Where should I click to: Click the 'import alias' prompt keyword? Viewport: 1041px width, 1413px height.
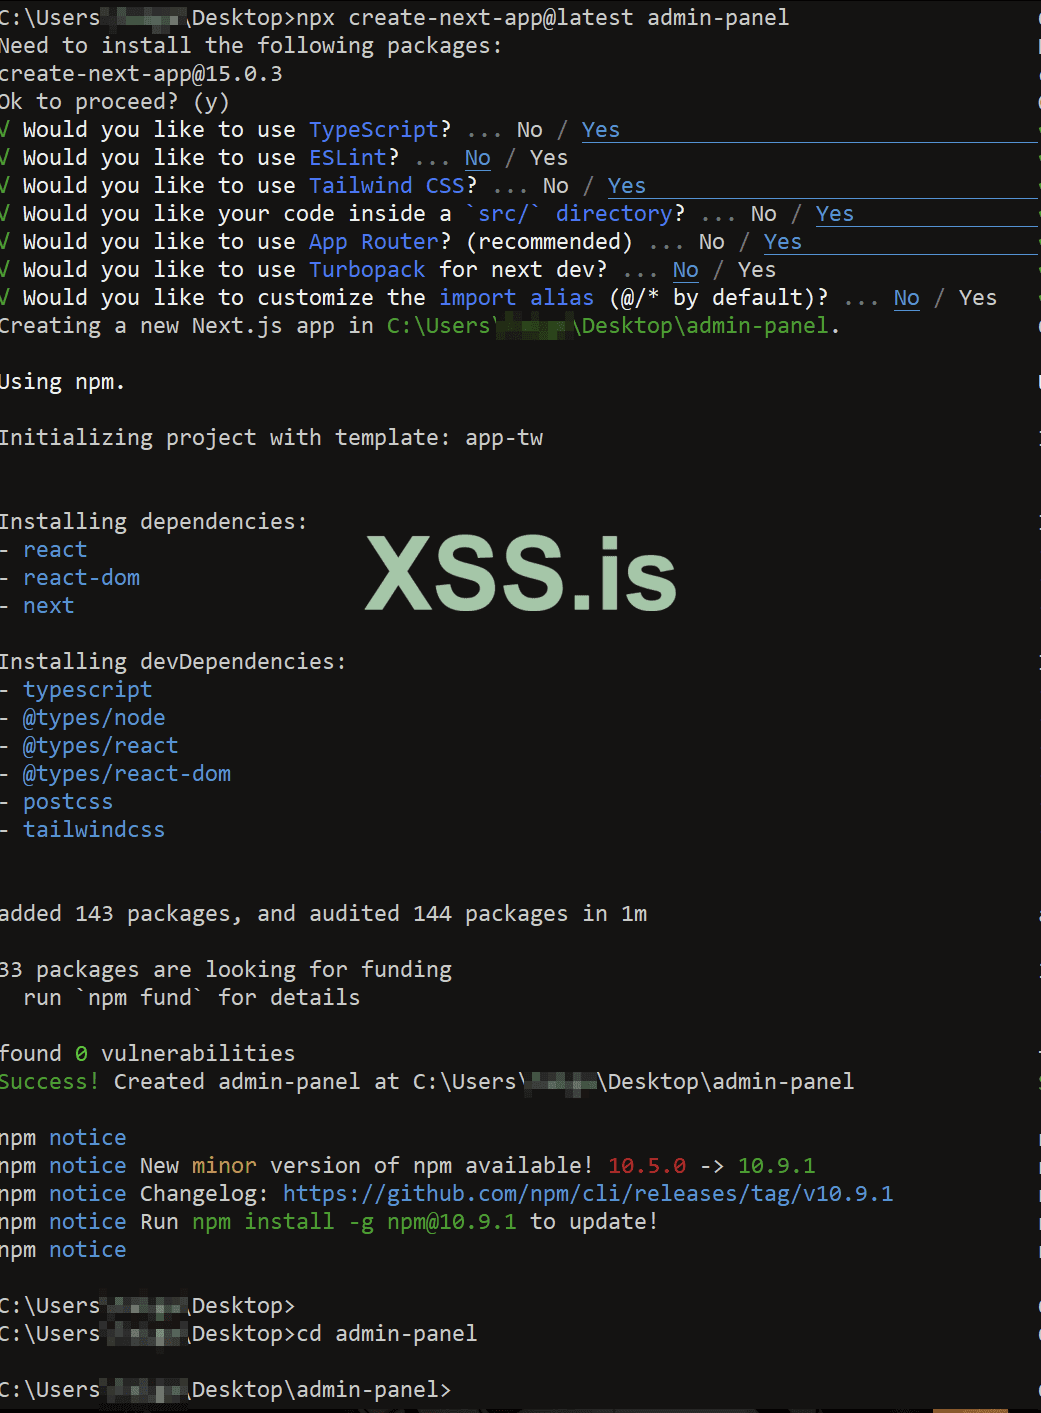coord(517,298)
